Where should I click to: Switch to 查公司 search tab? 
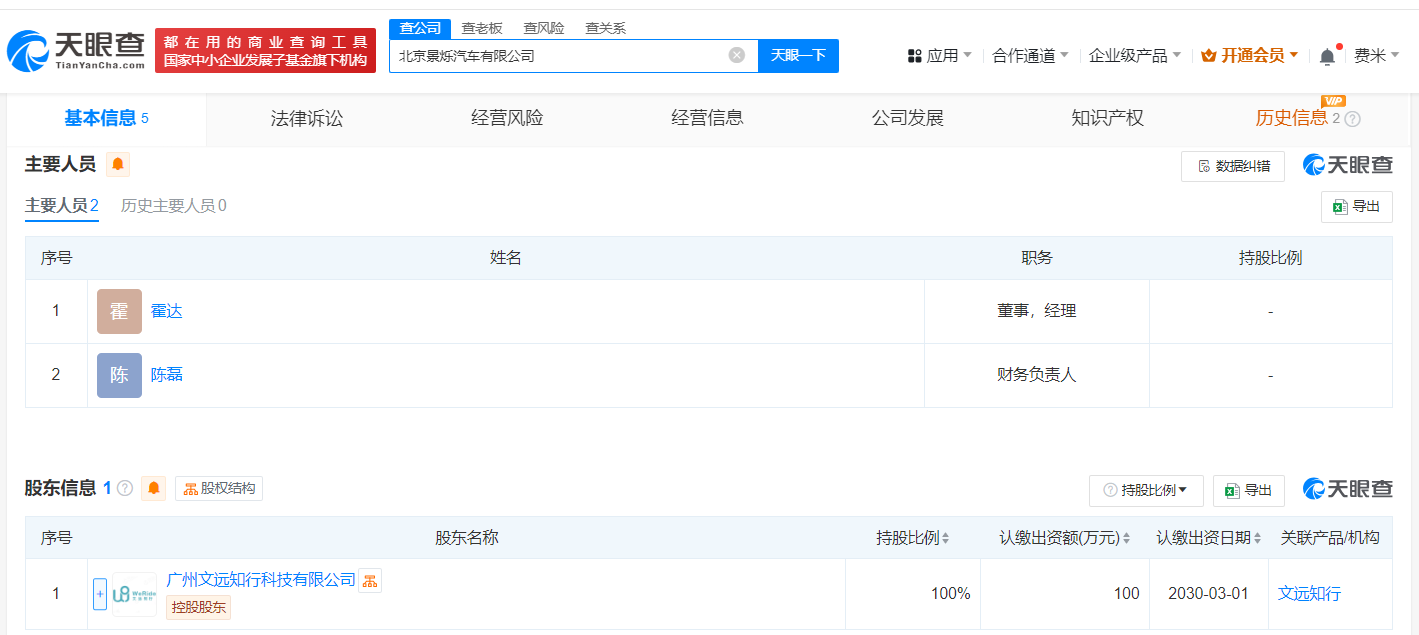[x=420, y=28]
